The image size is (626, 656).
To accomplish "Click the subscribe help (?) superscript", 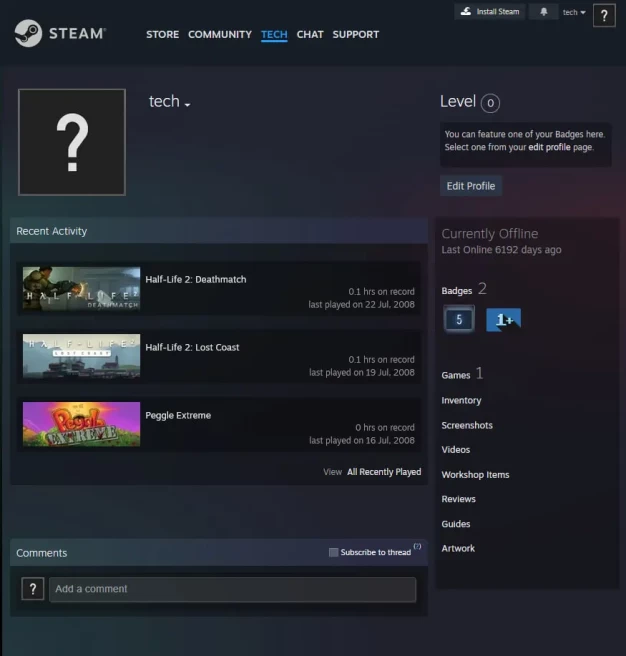I will click(417, 546).
